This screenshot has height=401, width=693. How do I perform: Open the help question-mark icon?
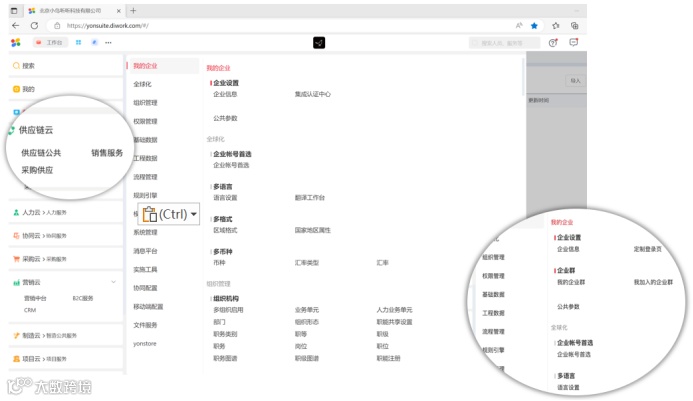point(553,42)
